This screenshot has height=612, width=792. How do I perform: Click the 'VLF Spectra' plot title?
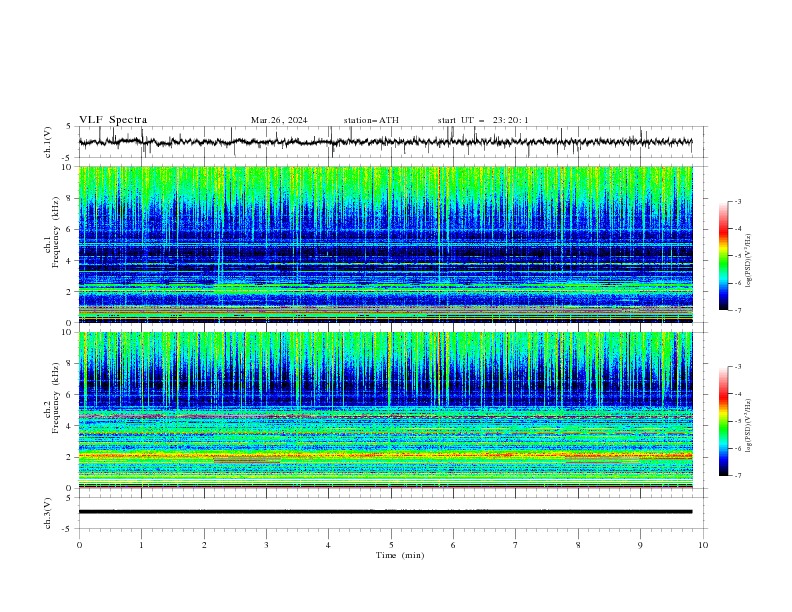(113, 120)
